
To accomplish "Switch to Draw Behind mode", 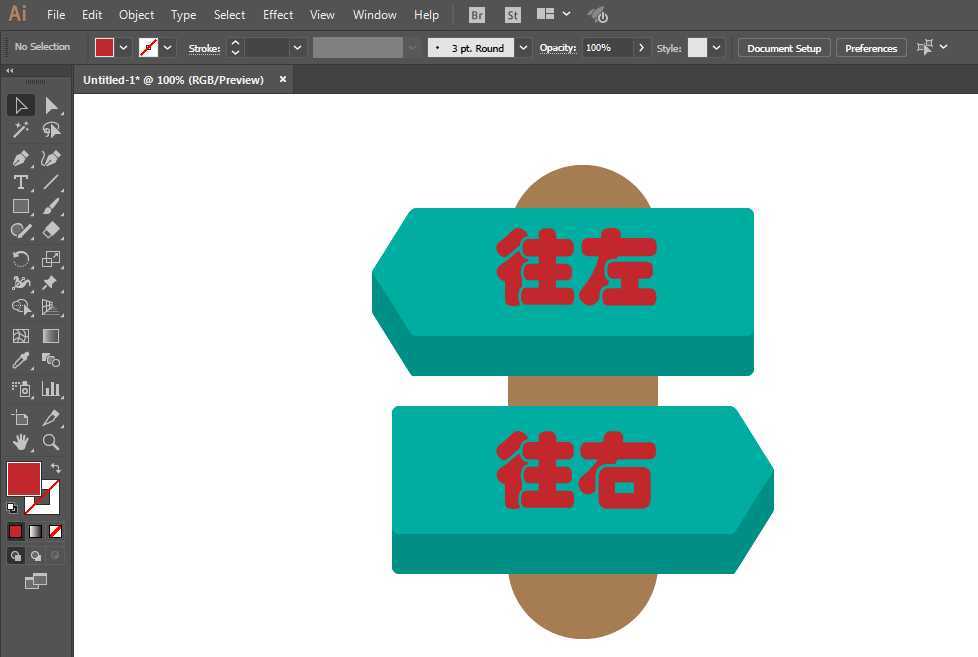I will point(35,555).
